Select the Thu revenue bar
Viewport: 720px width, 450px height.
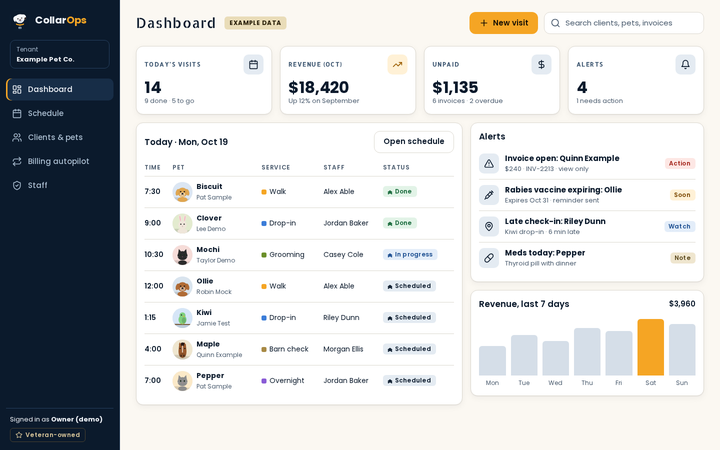[x=587, y=352]
